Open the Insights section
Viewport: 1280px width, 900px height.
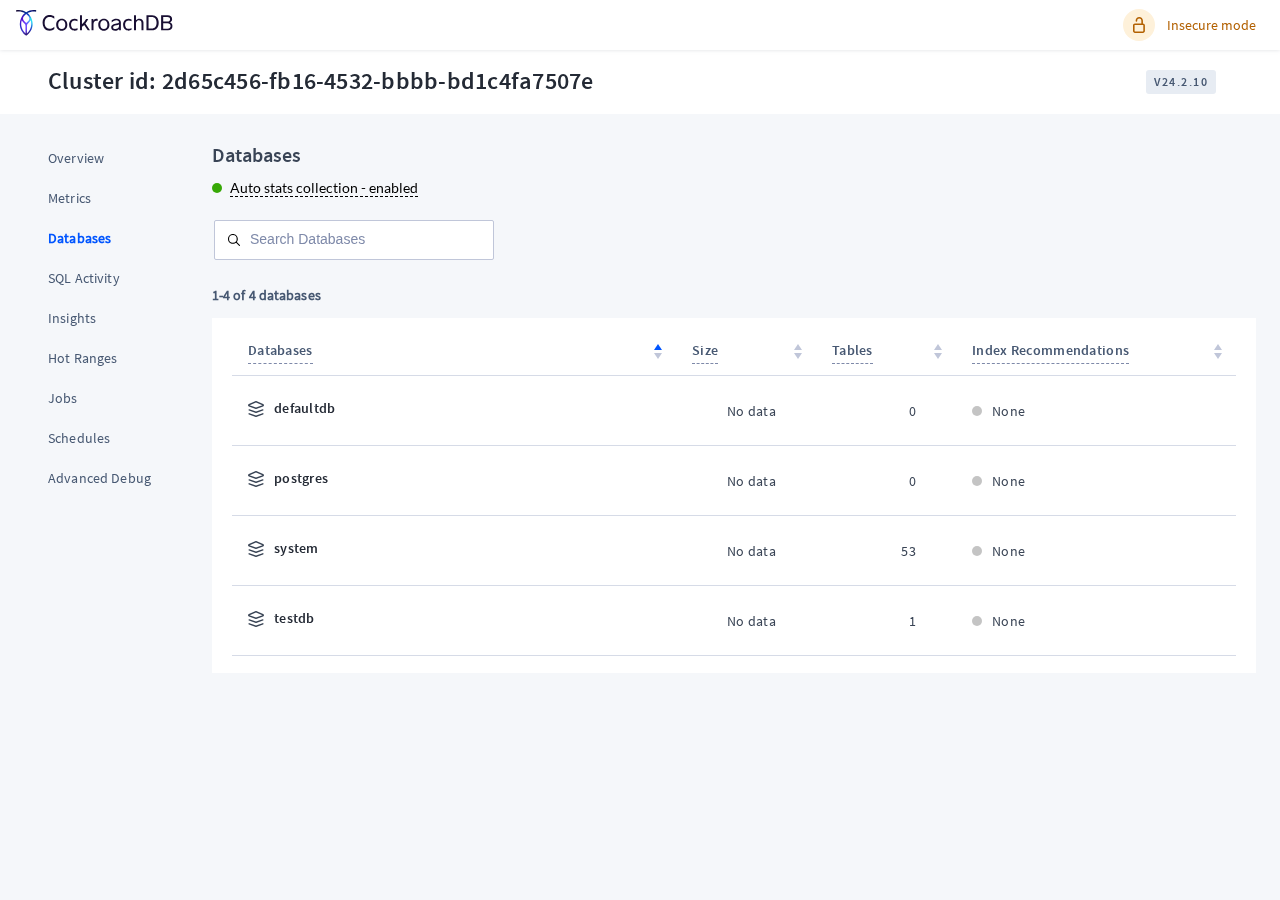coord(72,318)
